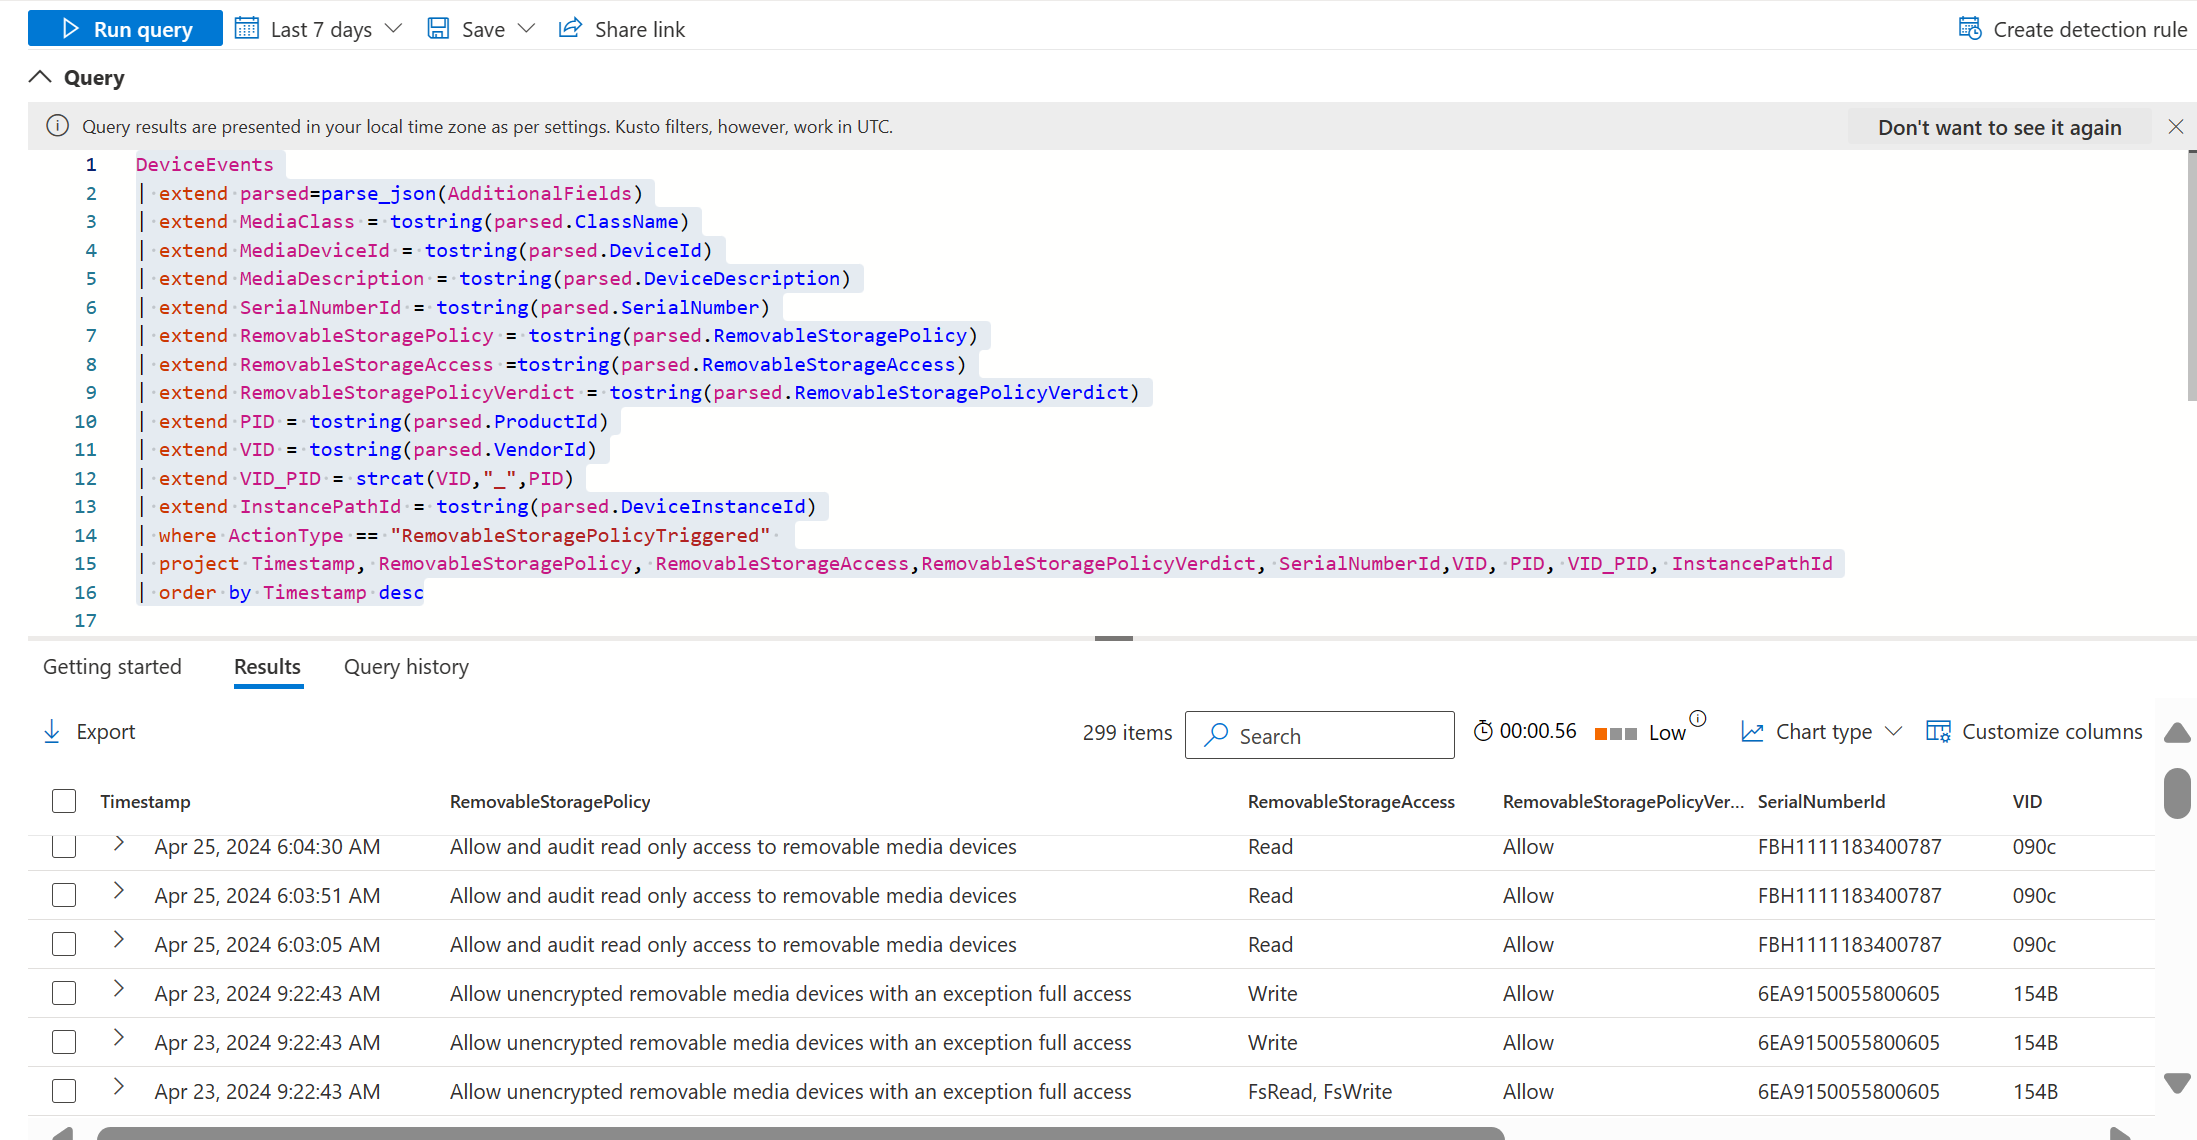
Task: Toggle the second result row checkbox
Action: 64,895
